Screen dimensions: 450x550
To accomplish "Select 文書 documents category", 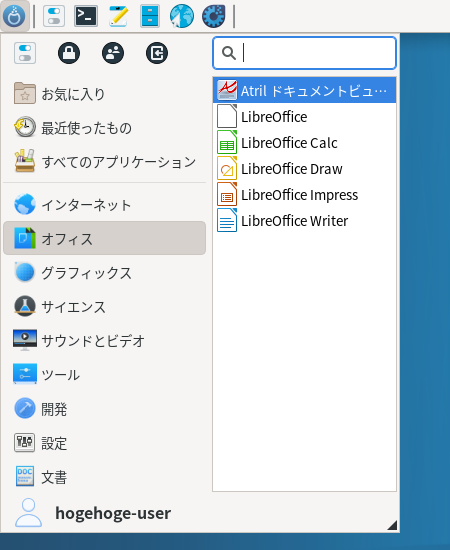I will (x=105, y=477).
